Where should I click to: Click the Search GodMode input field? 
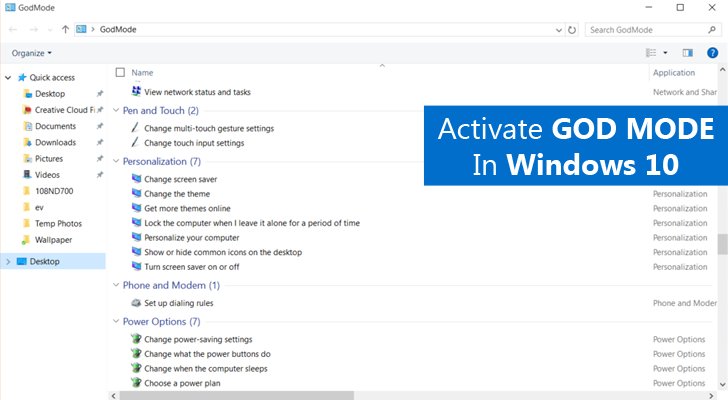tap(645, 30)
